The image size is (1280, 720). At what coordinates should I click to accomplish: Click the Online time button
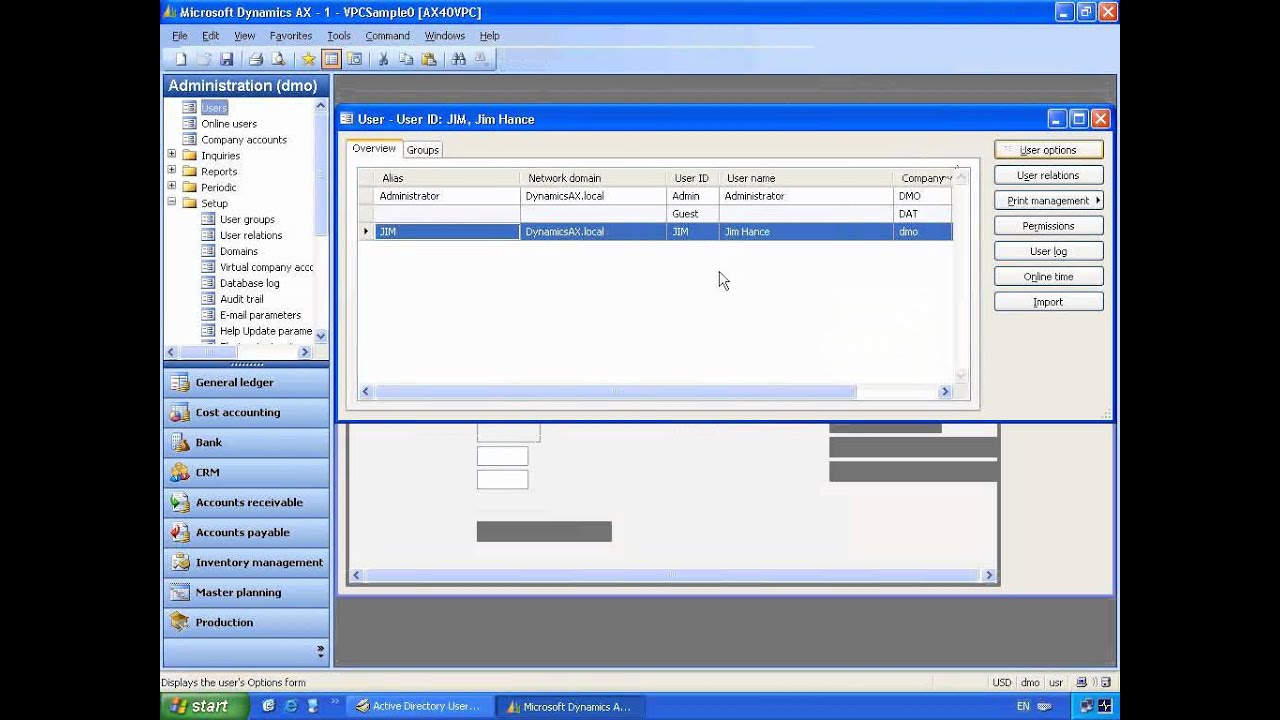[1048, 277]
